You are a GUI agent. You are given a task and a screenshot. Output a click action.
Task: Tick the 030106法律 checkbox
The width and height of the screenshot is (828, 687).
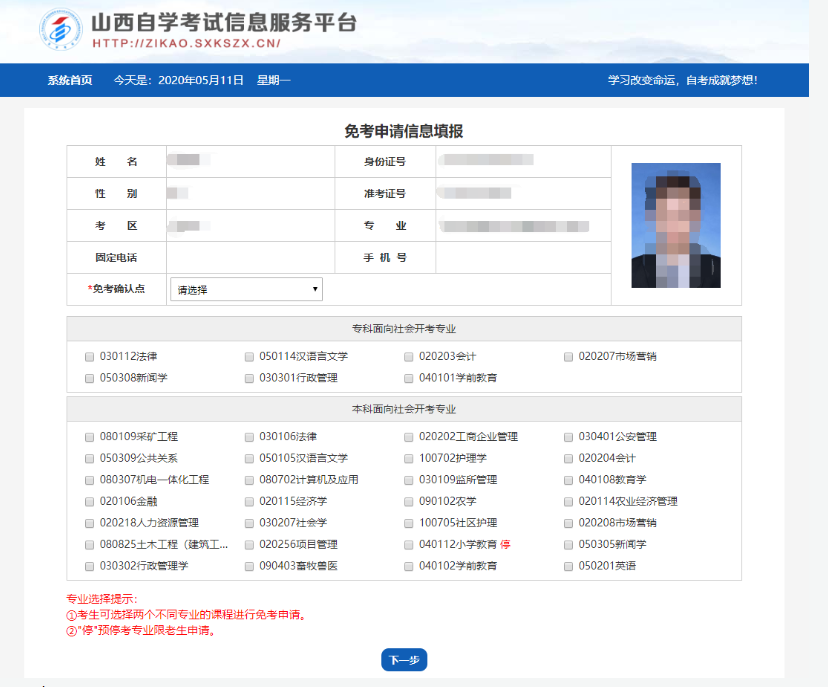249,437
